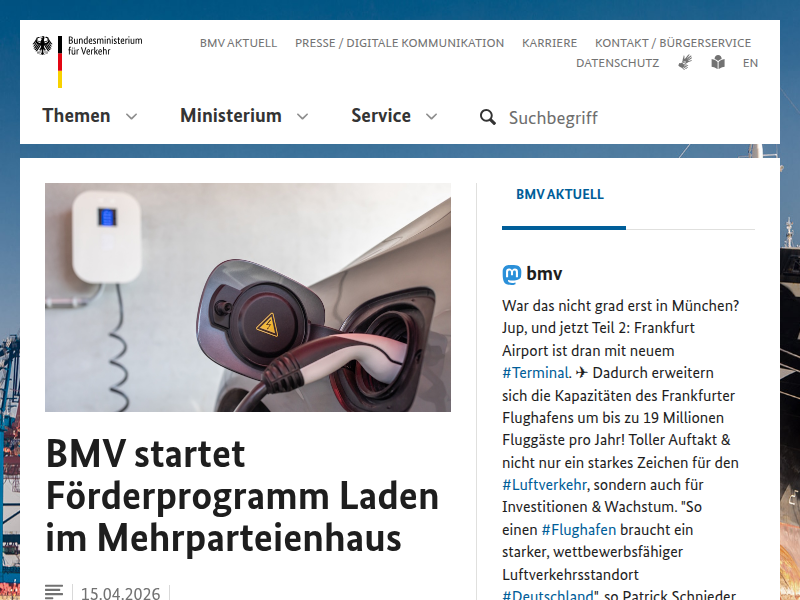
Task: Expand the Service menu chevron
Action: coord(432,116)
